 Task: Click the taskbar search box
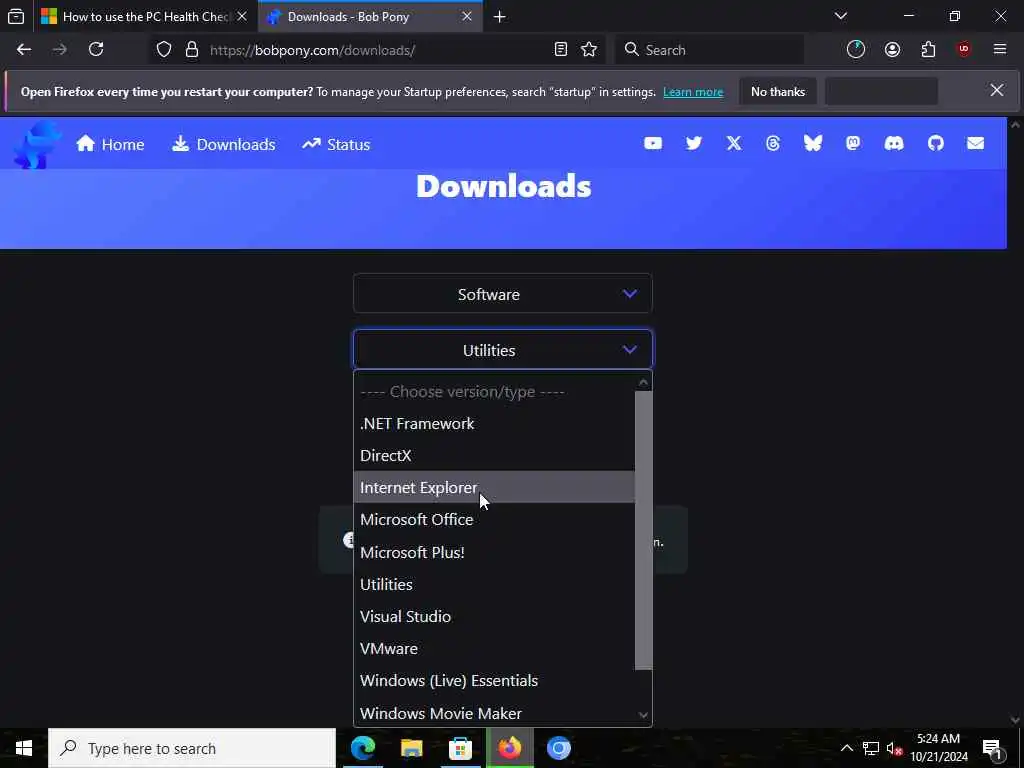click(x=192, y=748)
